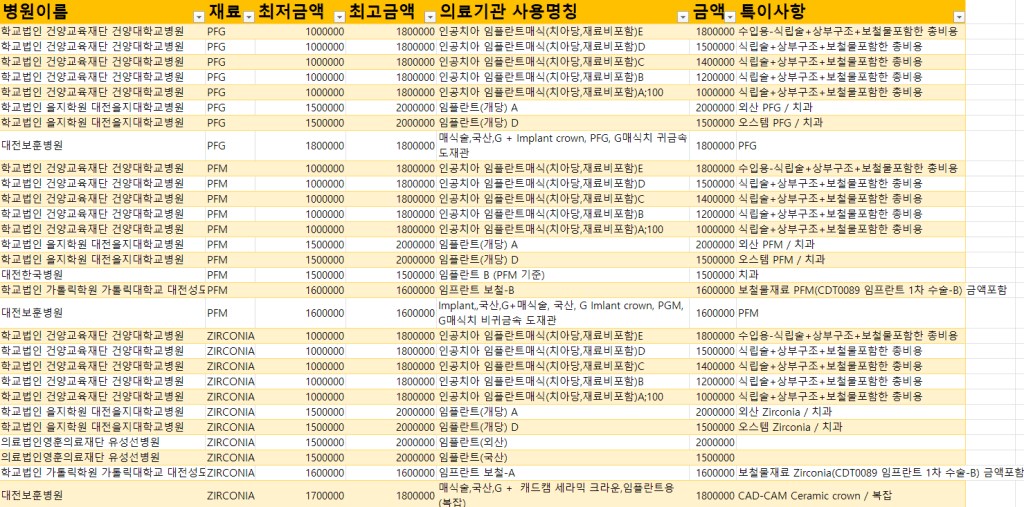Open the 병원이름 column filter dropdown
This screenshot has height=507, width=1024.
200,18
